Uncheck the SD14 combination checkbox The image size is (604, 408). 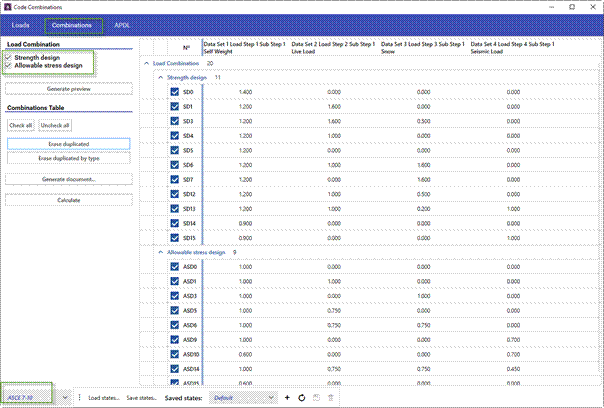tap(174, 223)
